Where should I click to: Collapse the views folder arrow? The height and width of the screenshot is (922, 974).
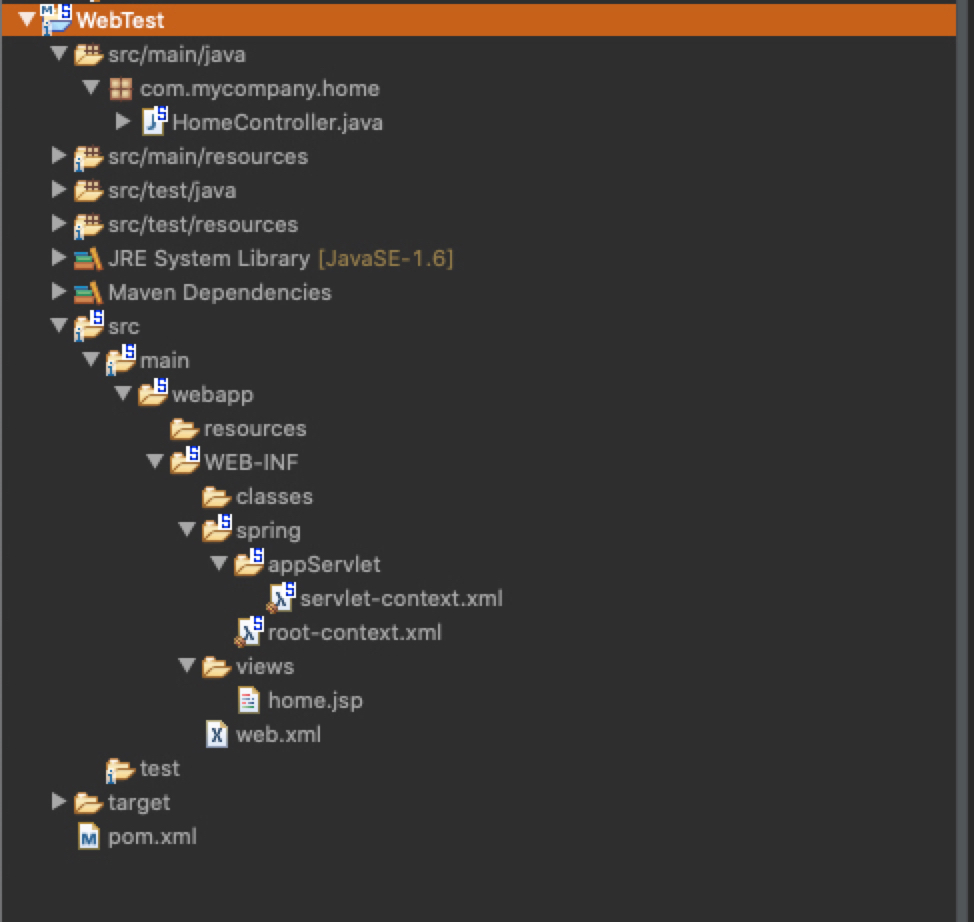(x=187, y=665)
